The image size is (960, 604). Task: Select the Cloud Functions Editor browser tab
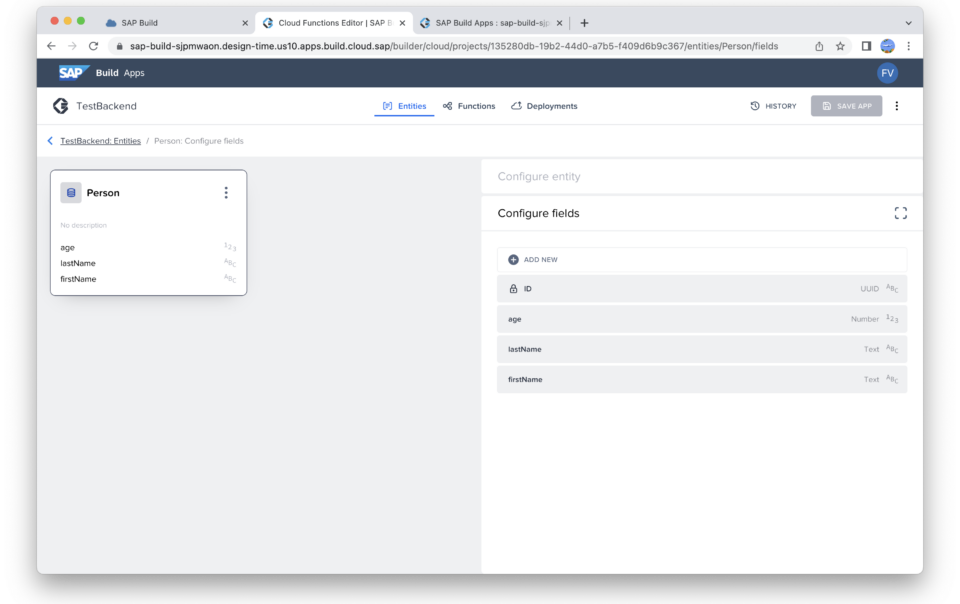pyautogui.click(x=334, y=23)
